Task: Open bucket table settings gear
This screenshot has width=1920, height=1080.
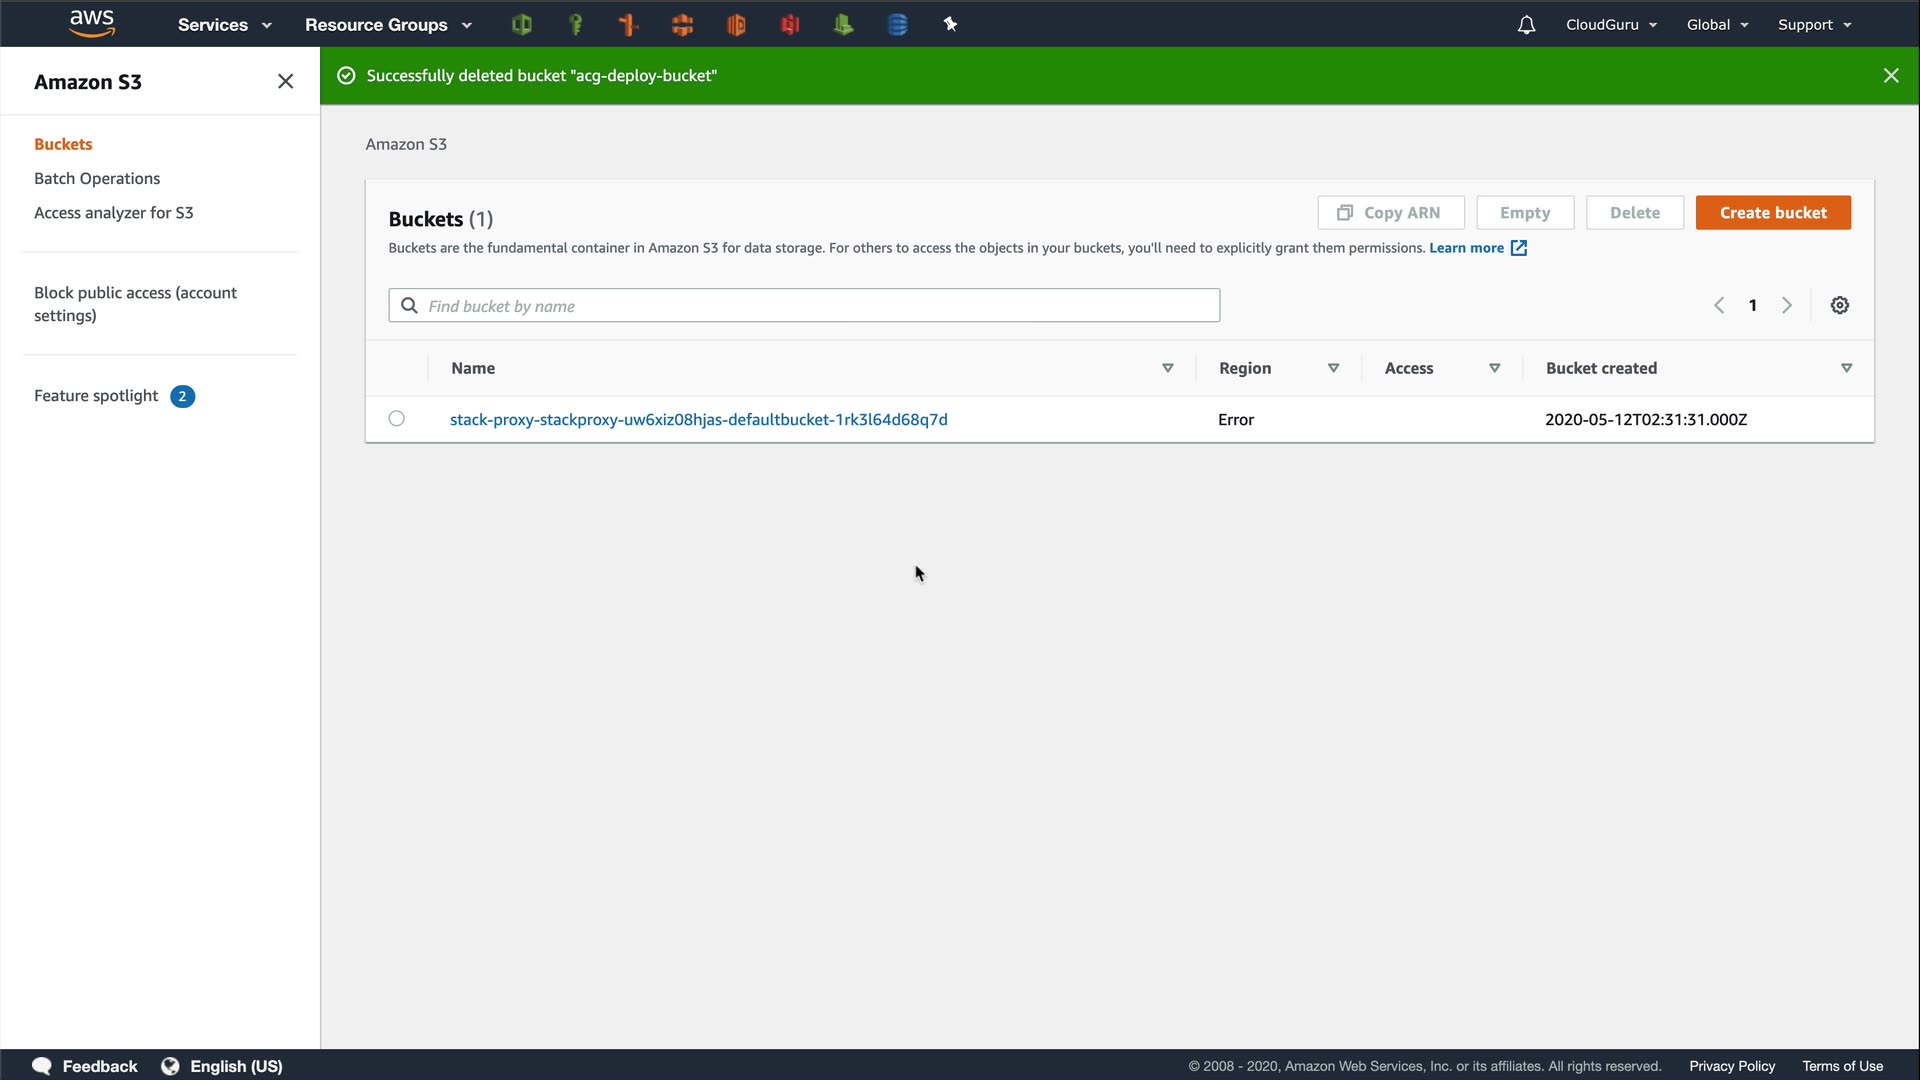Action: click(1839, 306)
